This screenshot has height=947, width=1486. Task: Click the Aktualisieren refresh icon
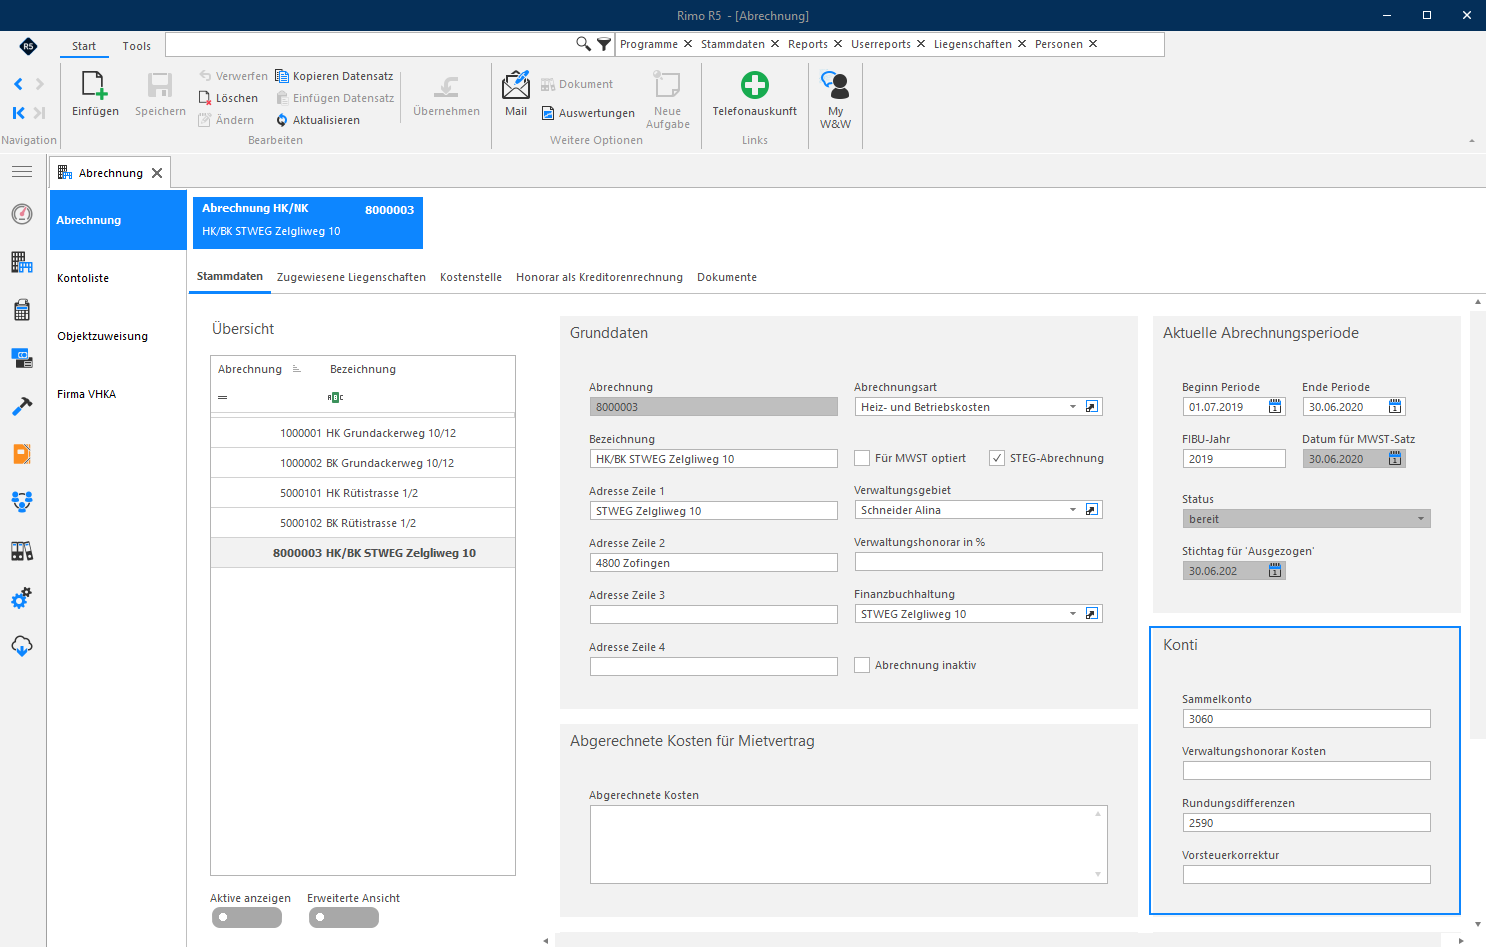282,120
